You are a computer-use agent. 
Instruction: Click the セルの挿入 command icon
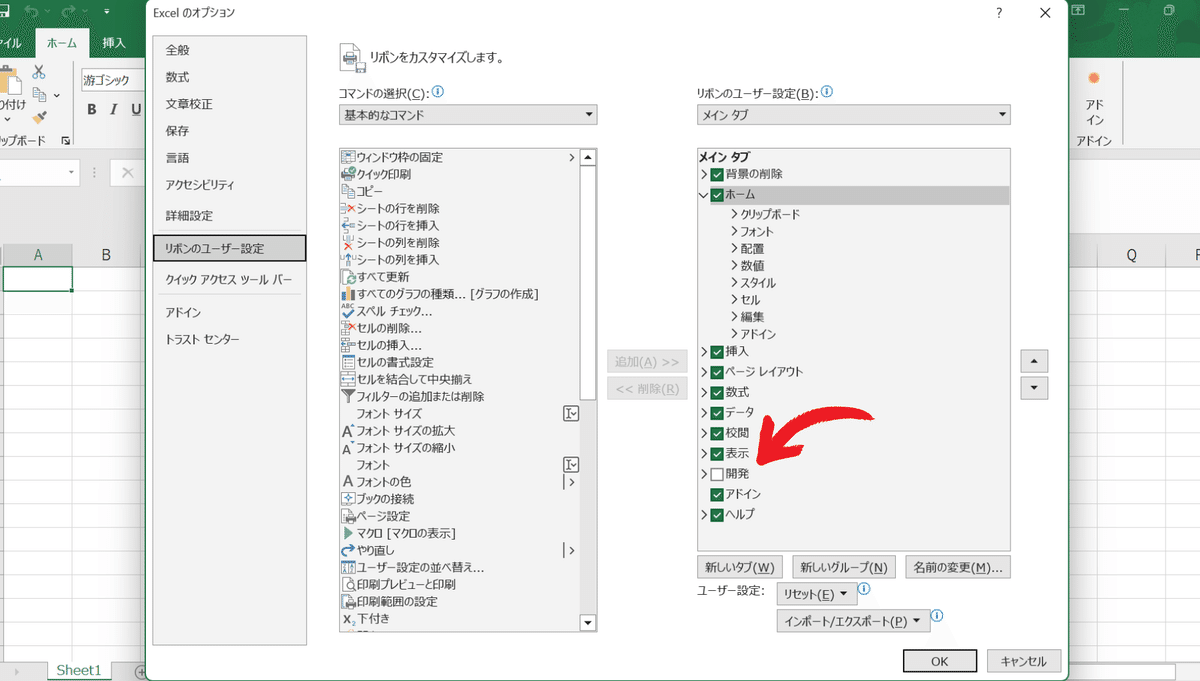click(348, 345)
